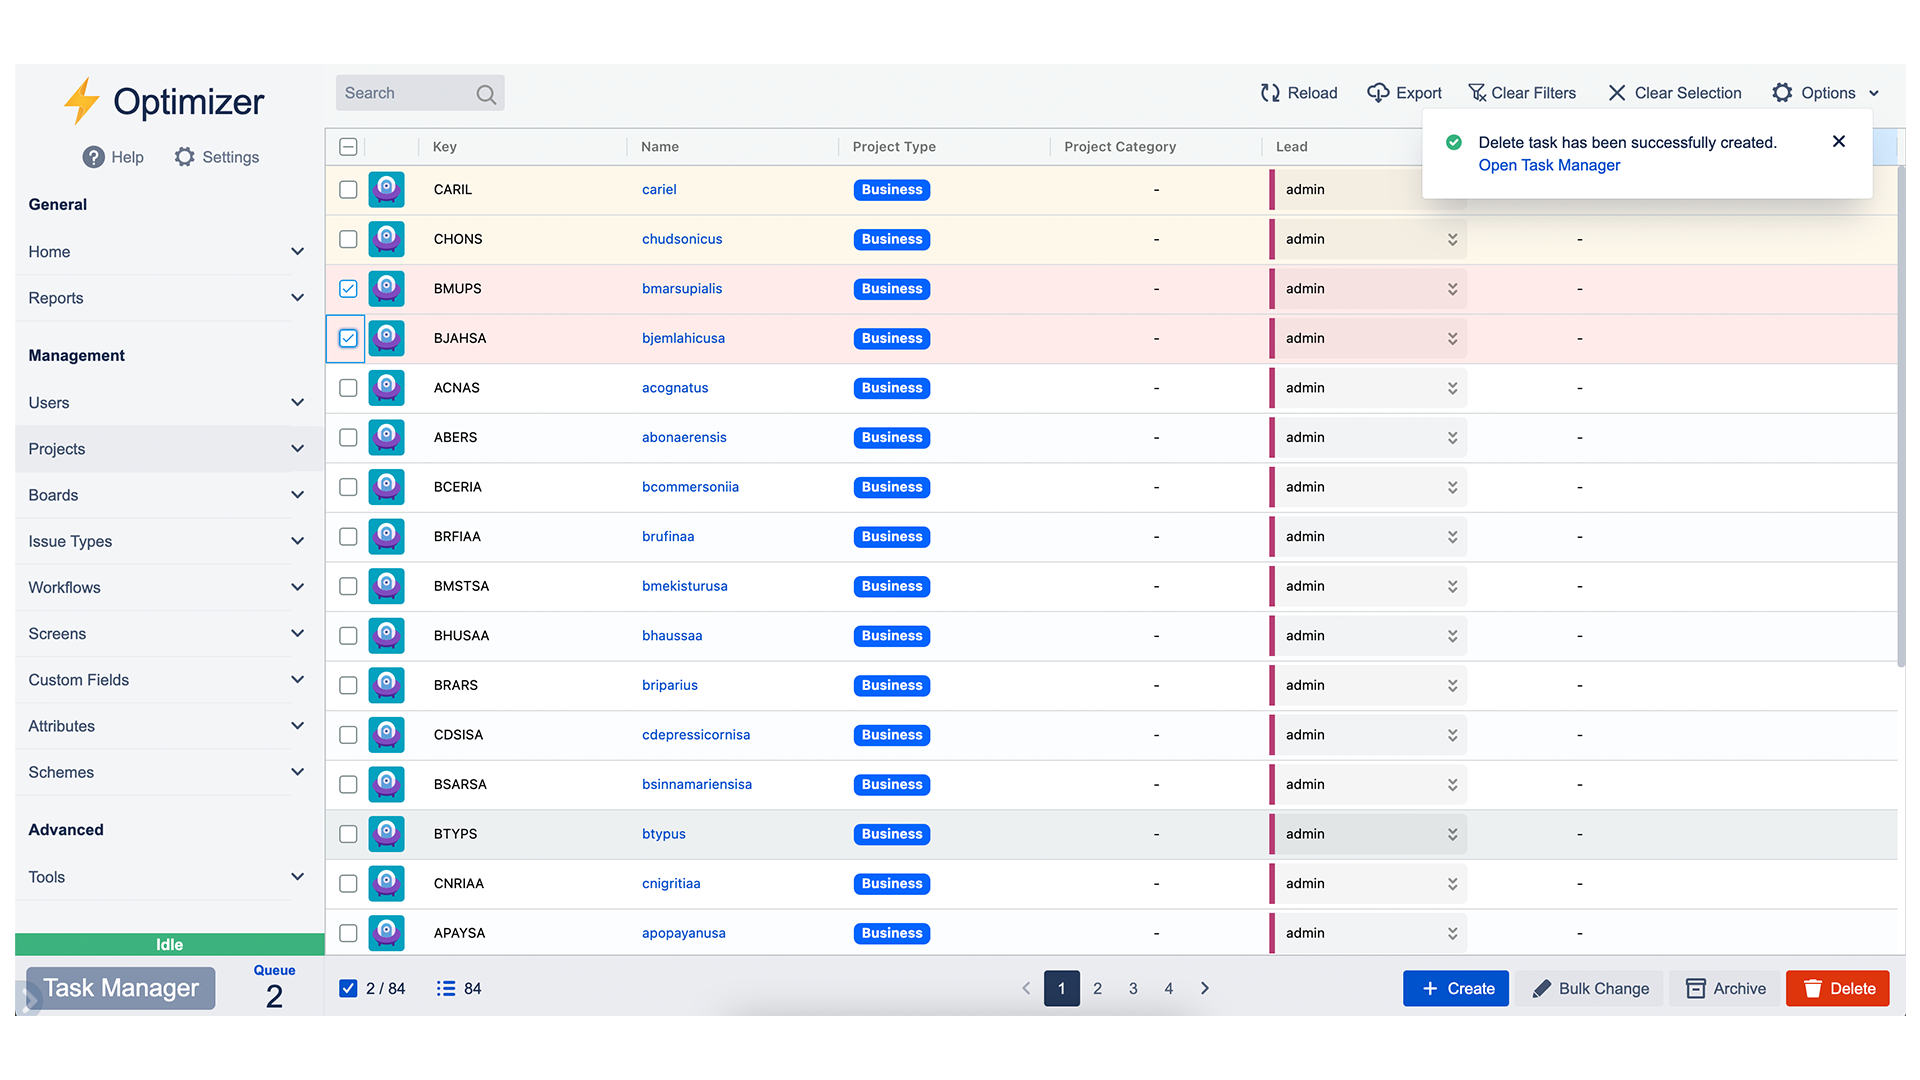This screenshot has width=1920, height=1080.
Task: Open the bmarsupialis project link
Action: tap(681, 288)
